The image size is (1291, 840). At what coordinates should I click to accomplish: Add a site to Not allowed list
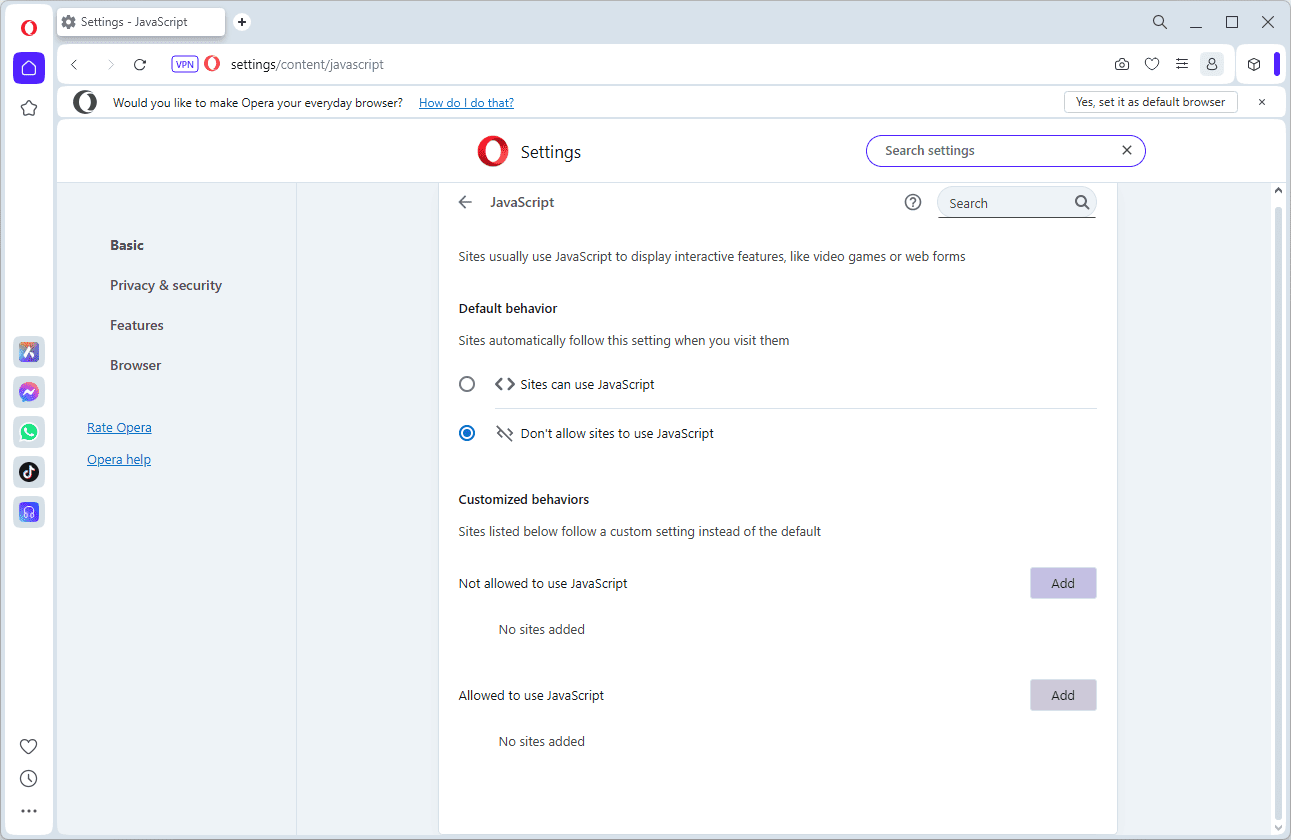point(1063,583)
